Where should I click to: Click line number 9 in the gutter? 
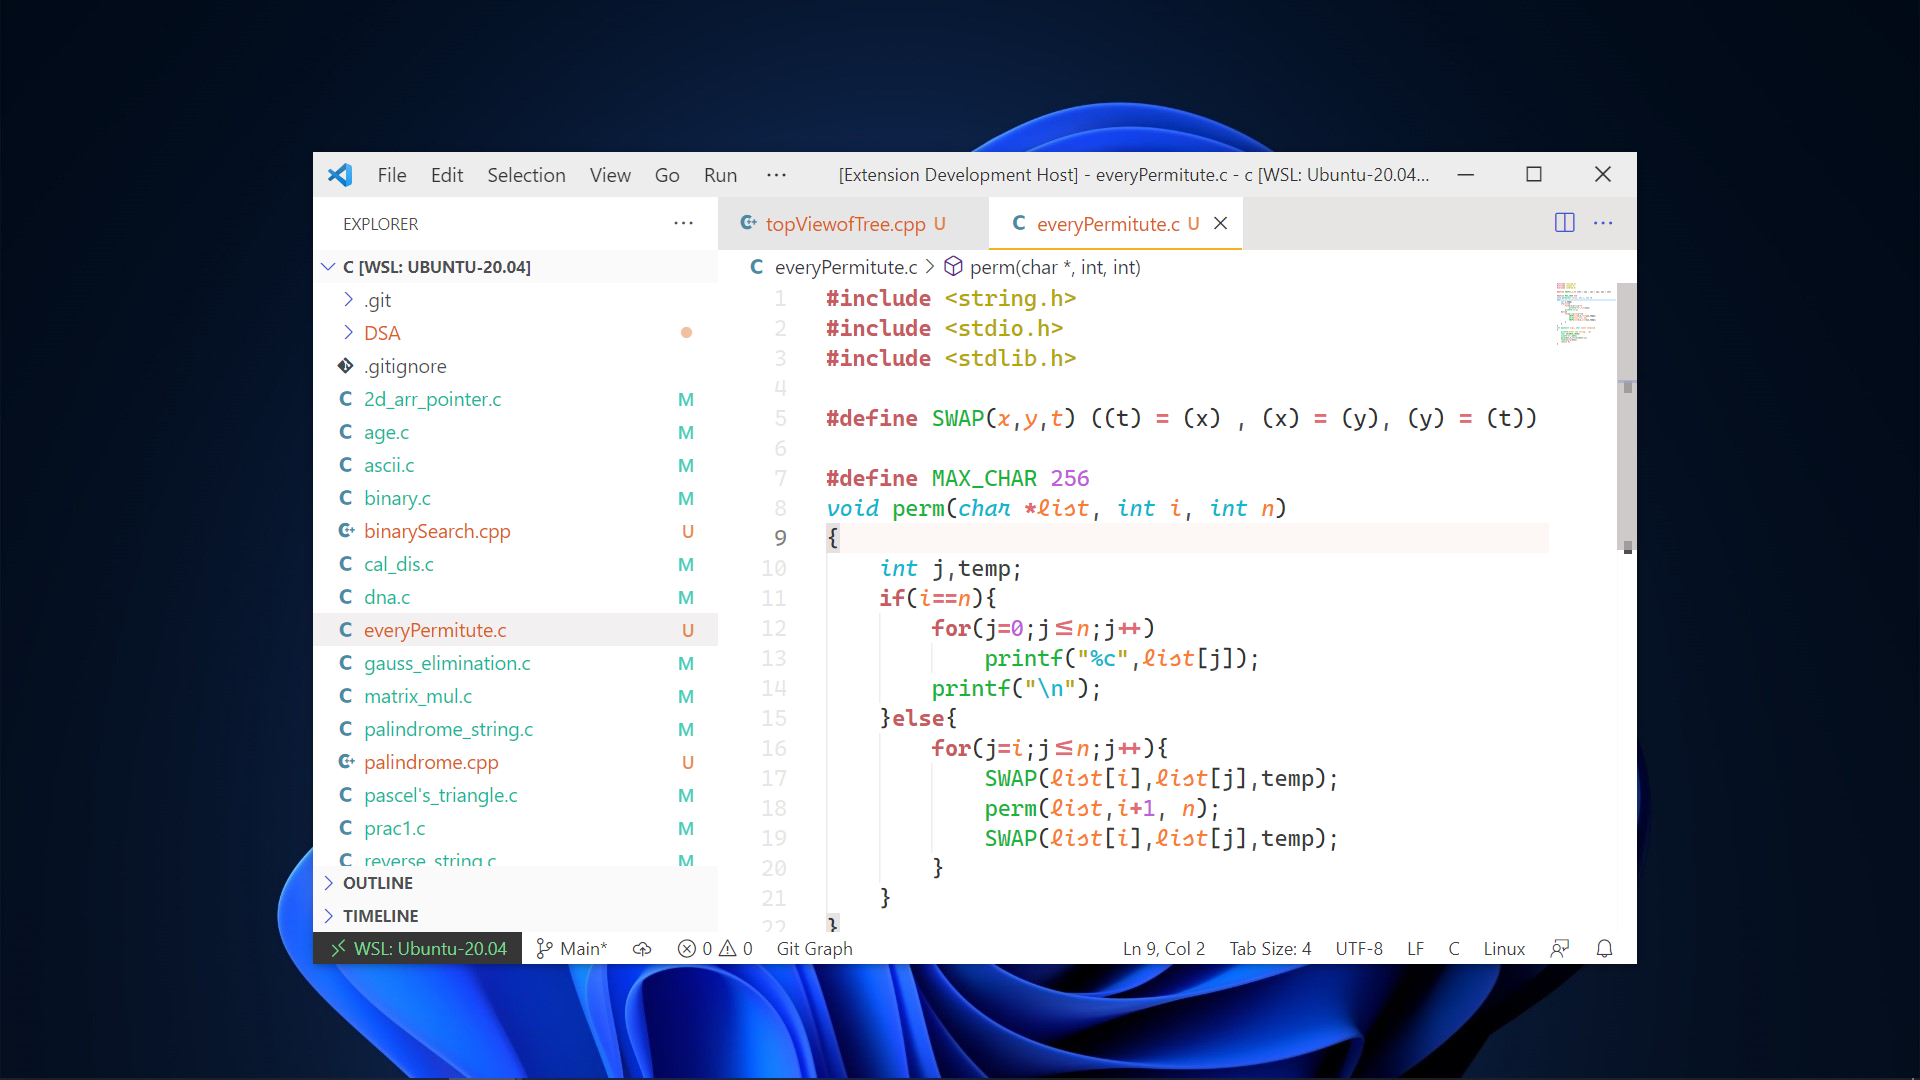[780, 538]
